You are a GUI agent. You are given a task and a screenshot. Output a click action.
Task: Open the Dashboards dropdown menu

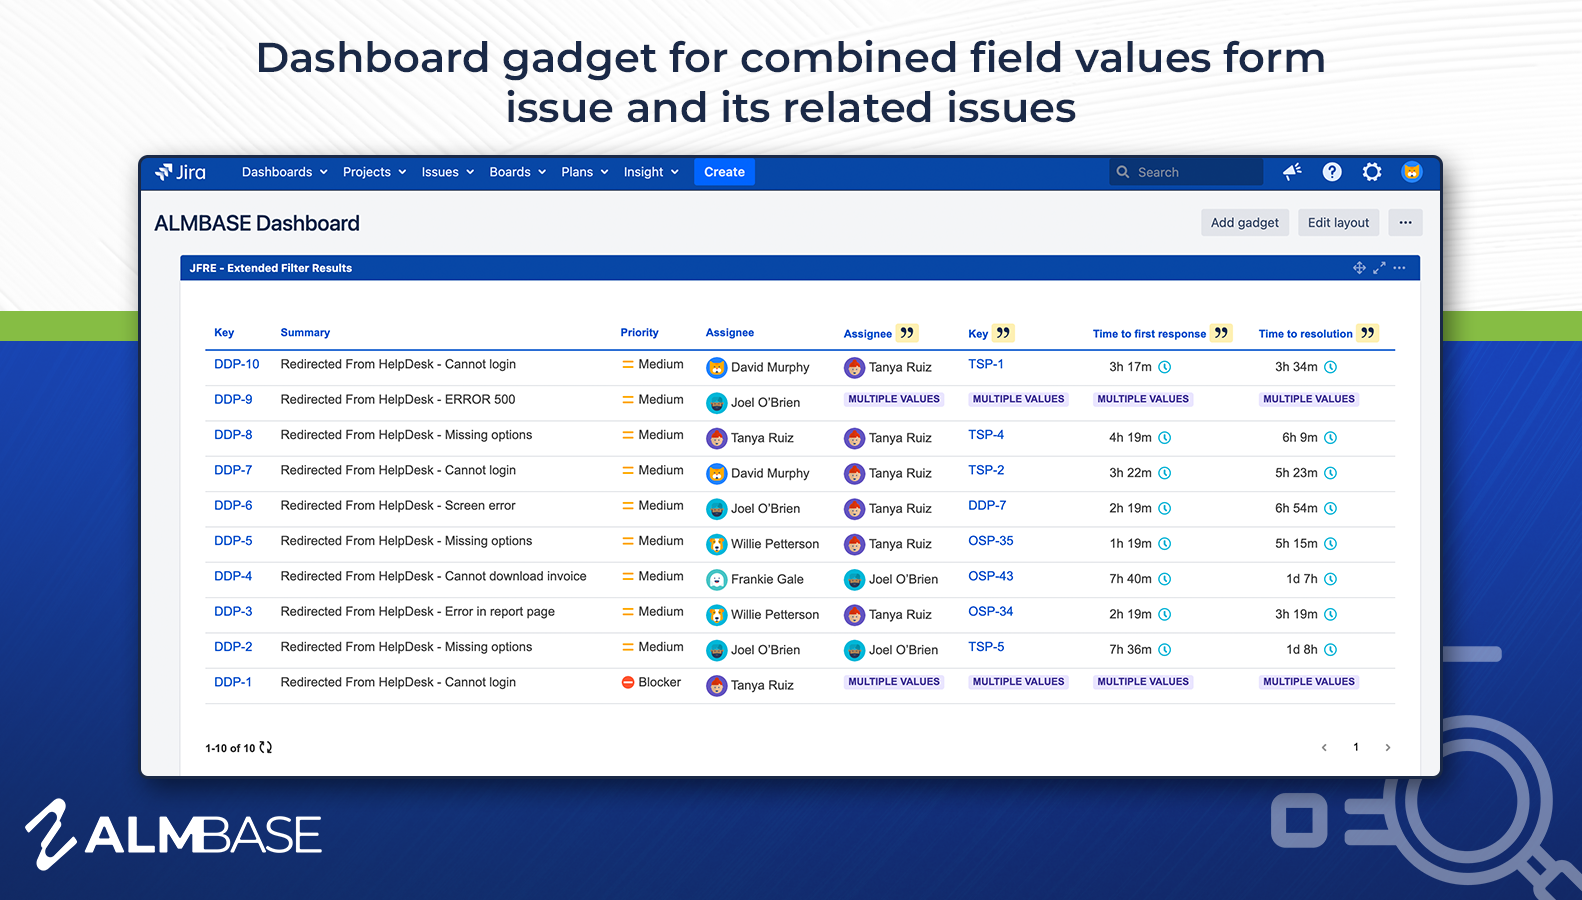pos(285,172)
